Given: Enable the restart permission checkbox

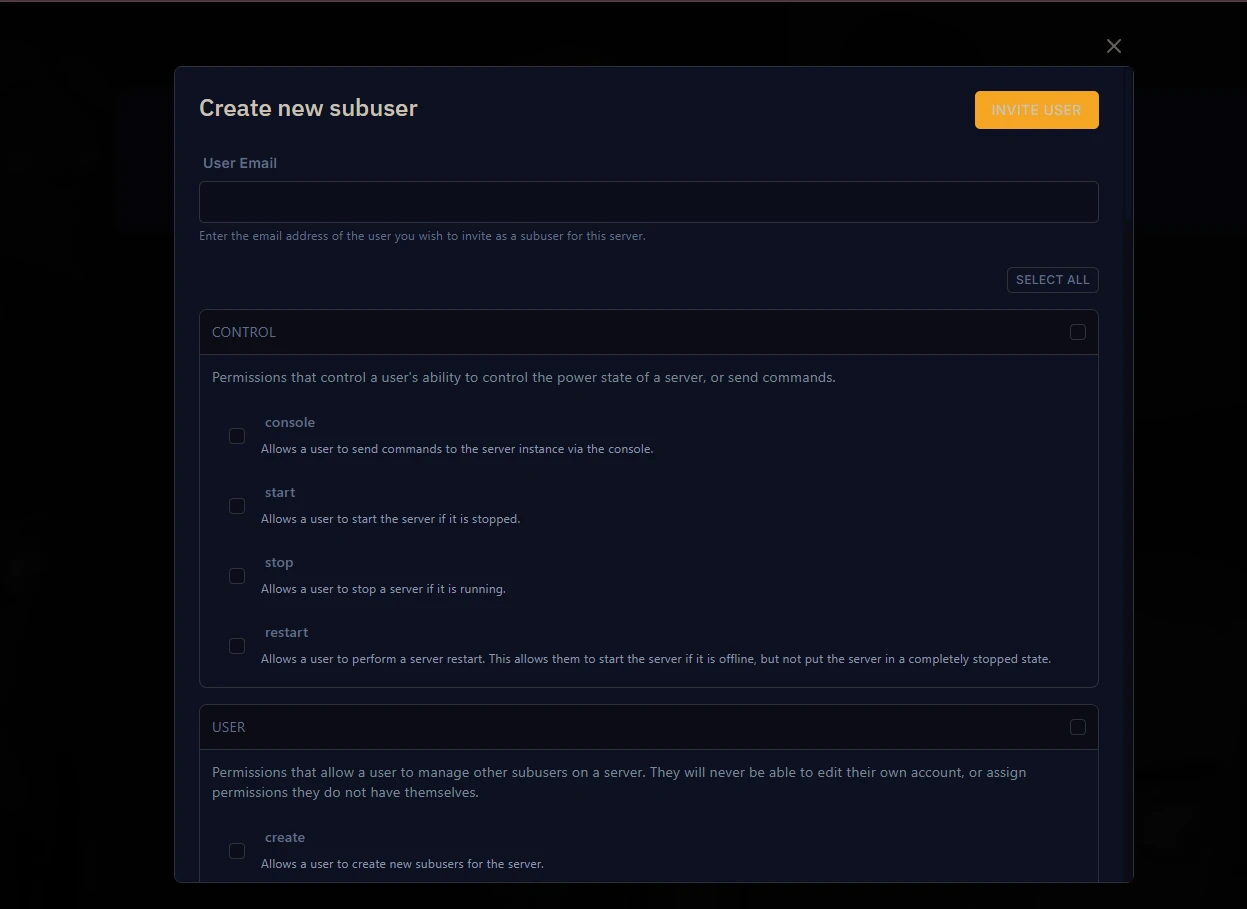Looking at the screenshot, I should click(x=237, y=646).
